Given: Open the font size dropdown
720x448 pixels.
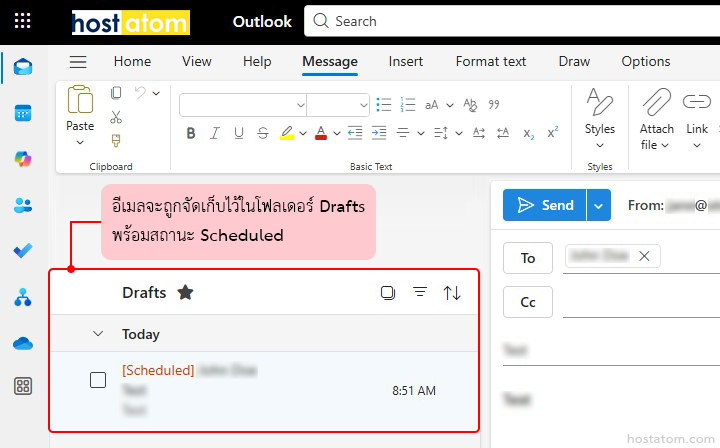Looking at the screenshot, I should 363,105.
